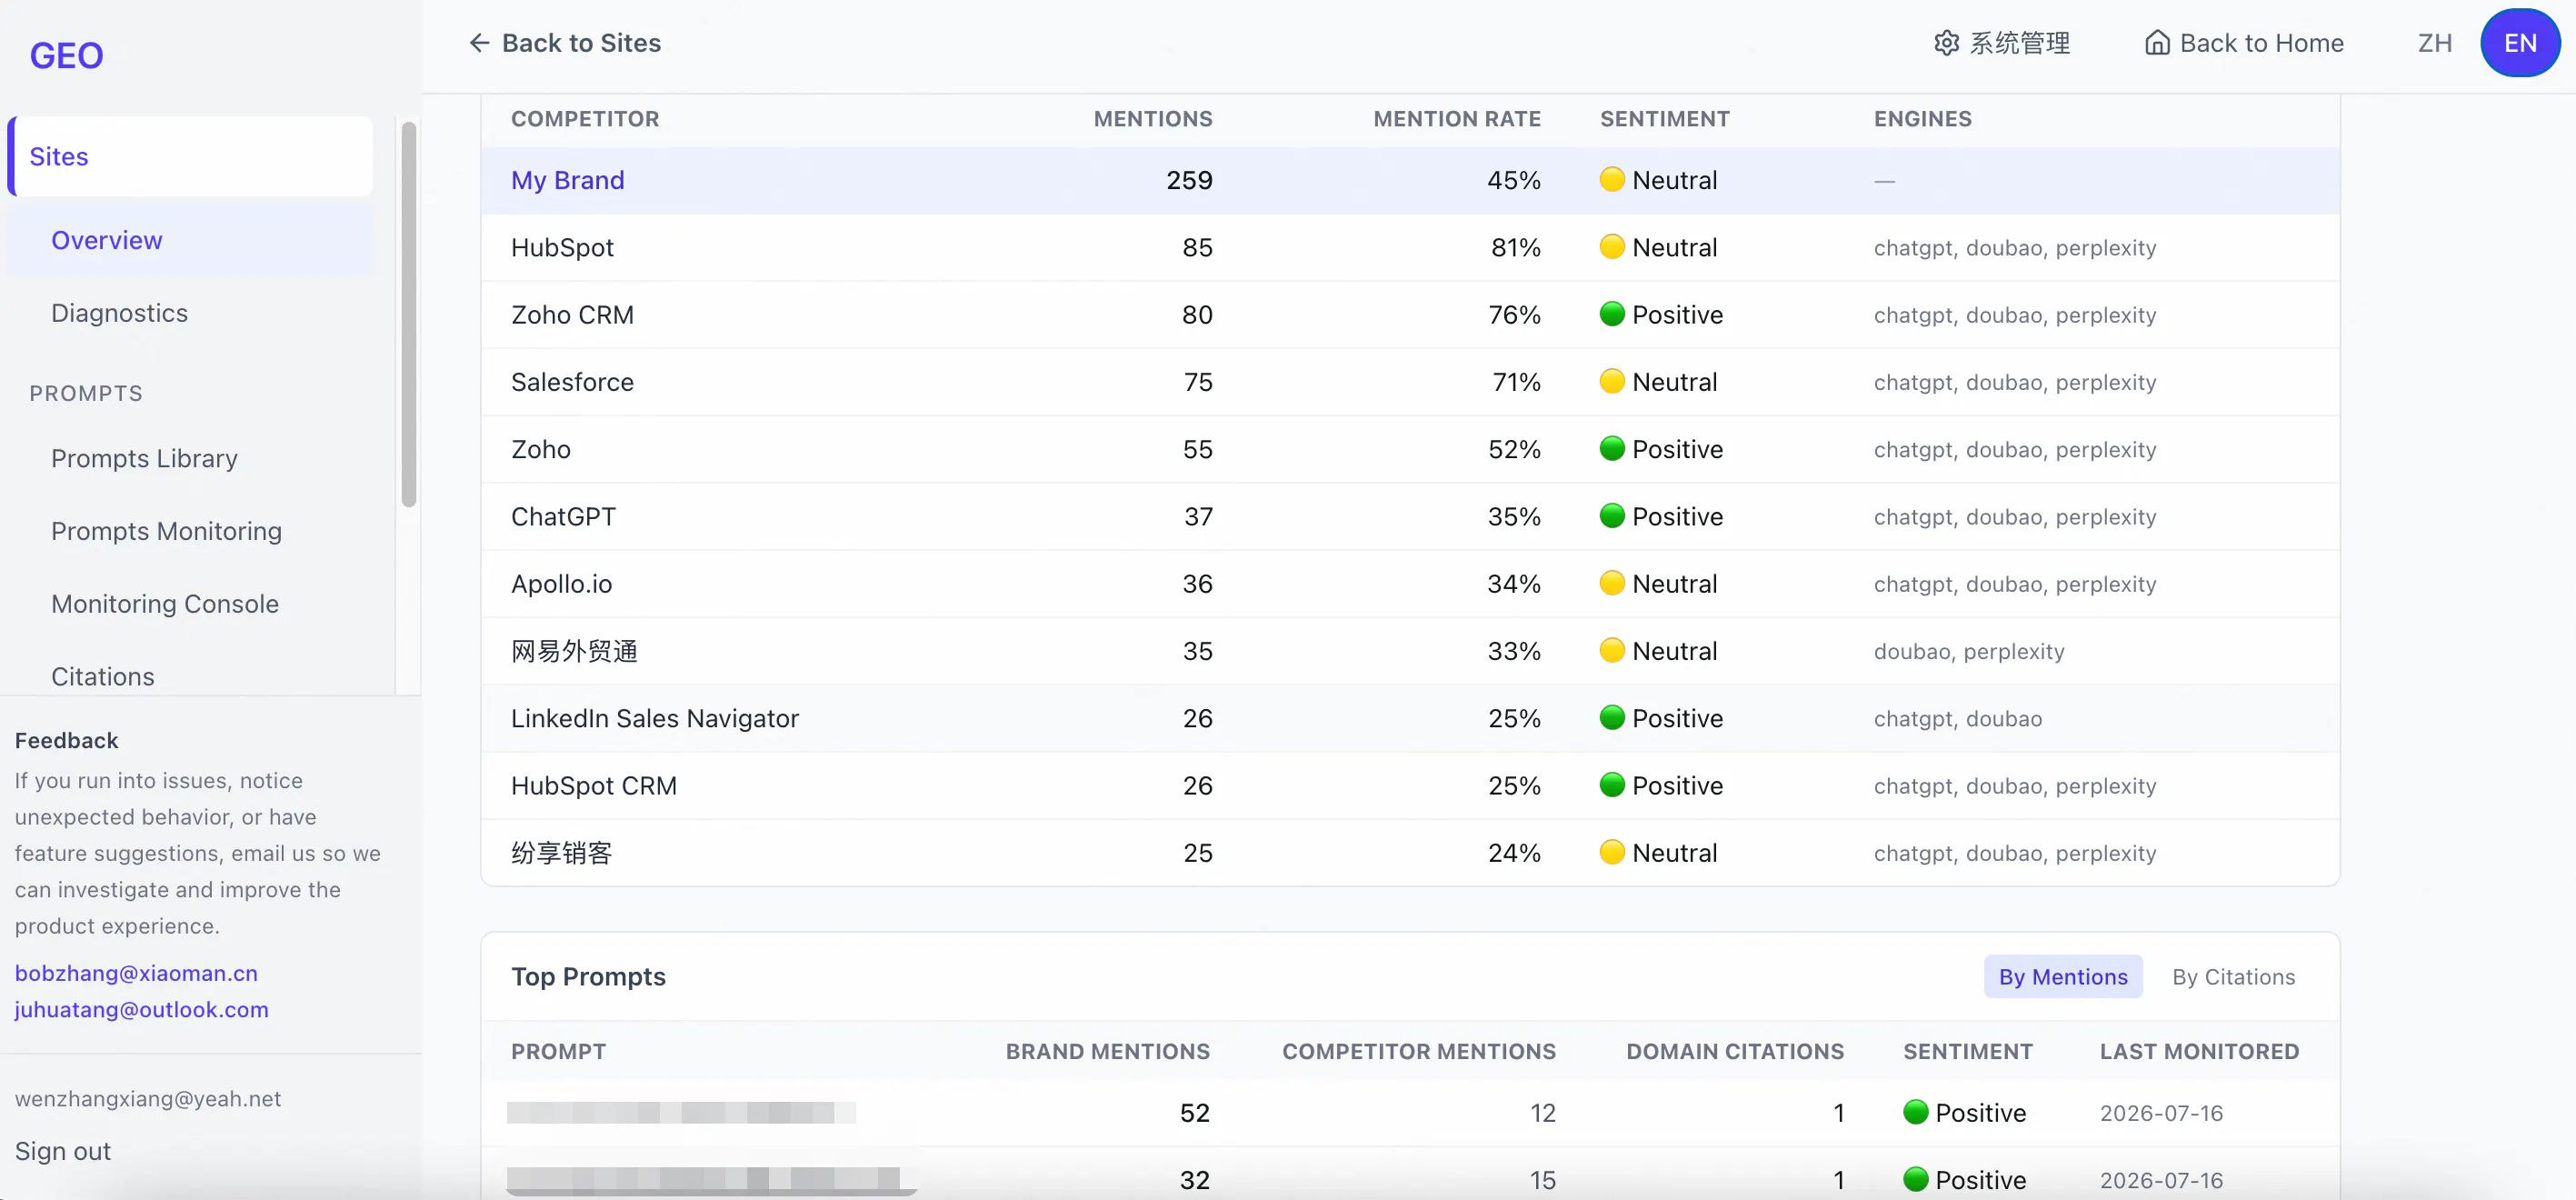
Task: Click the back arrow icon beside Back to Sites
Action: pyautogui.click(x=479, y=43)
